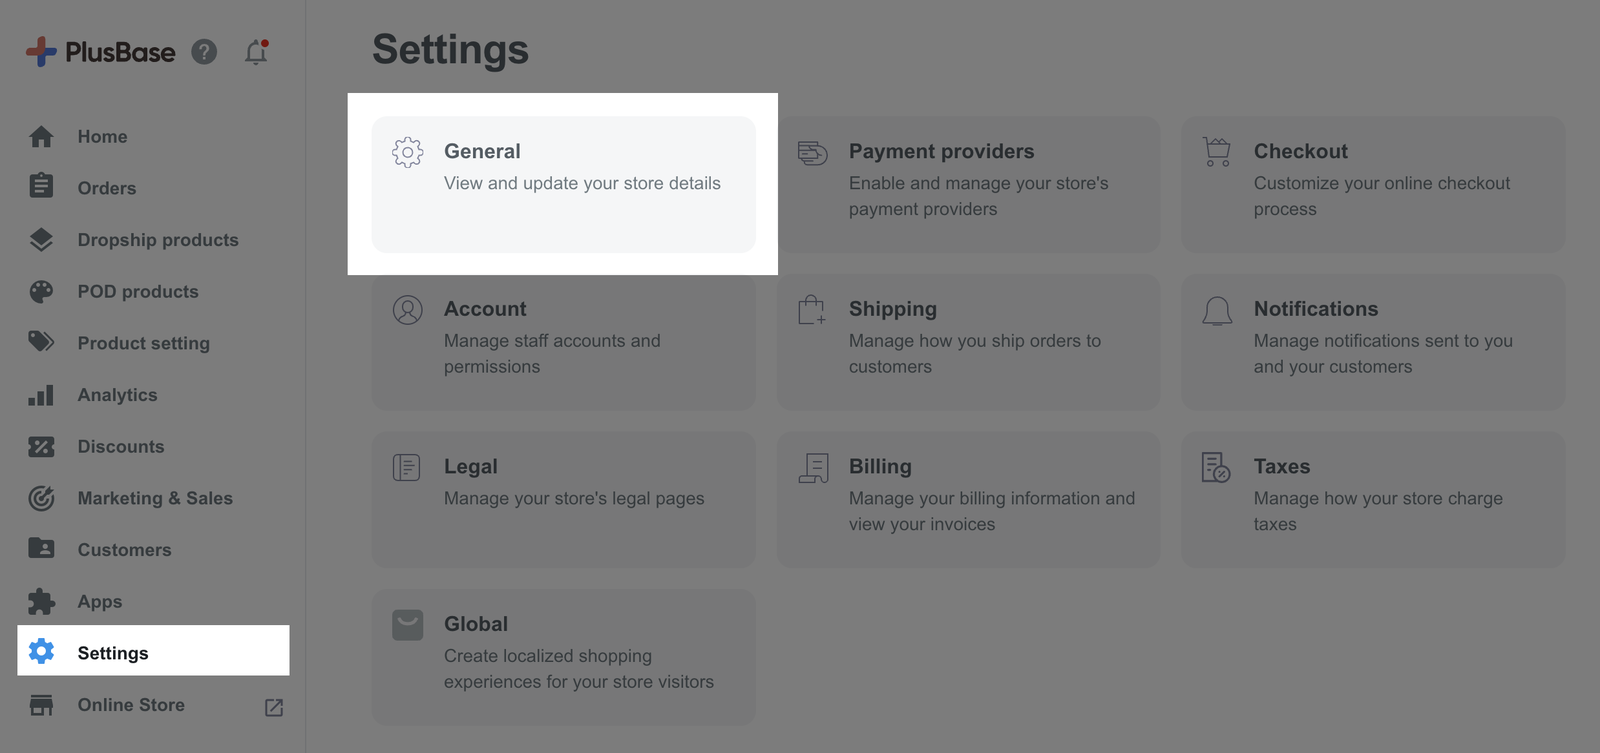Click the Analytics bar chart icon
This screenshot has width=1600, height=753.
pyautogui.click(x=41, y=395)
